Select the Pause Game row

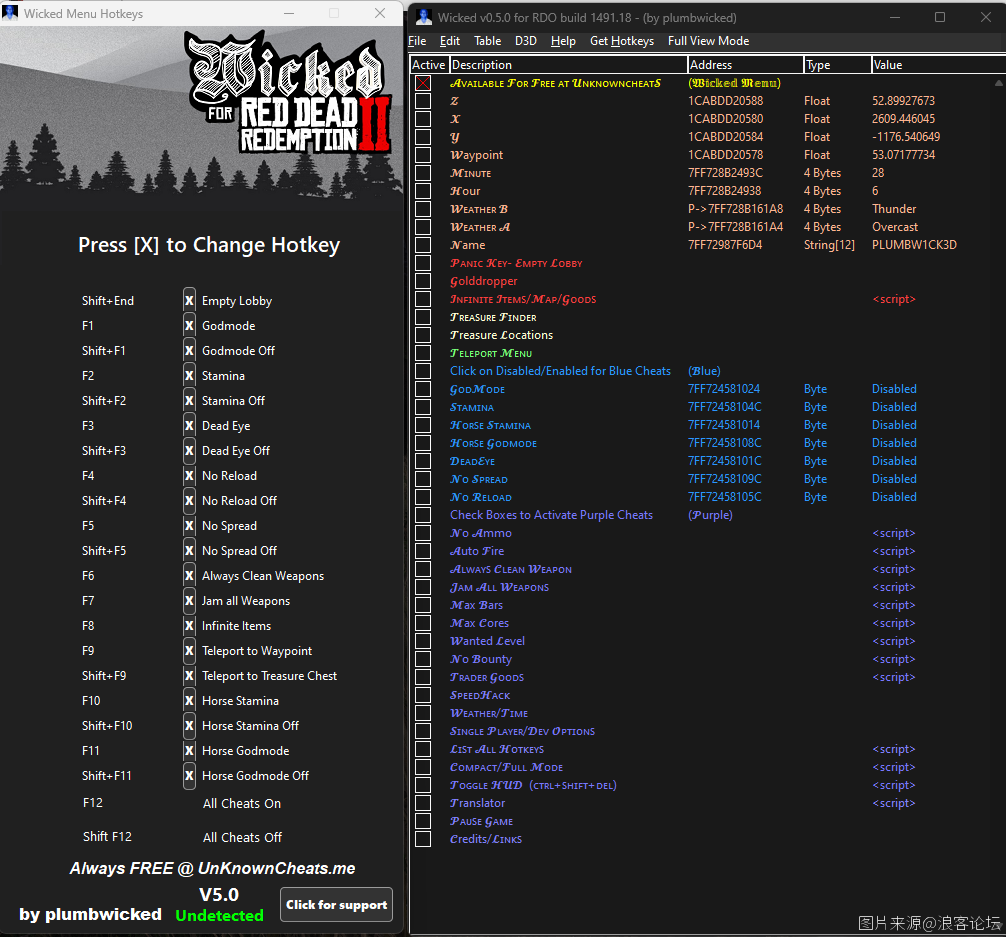481,821
